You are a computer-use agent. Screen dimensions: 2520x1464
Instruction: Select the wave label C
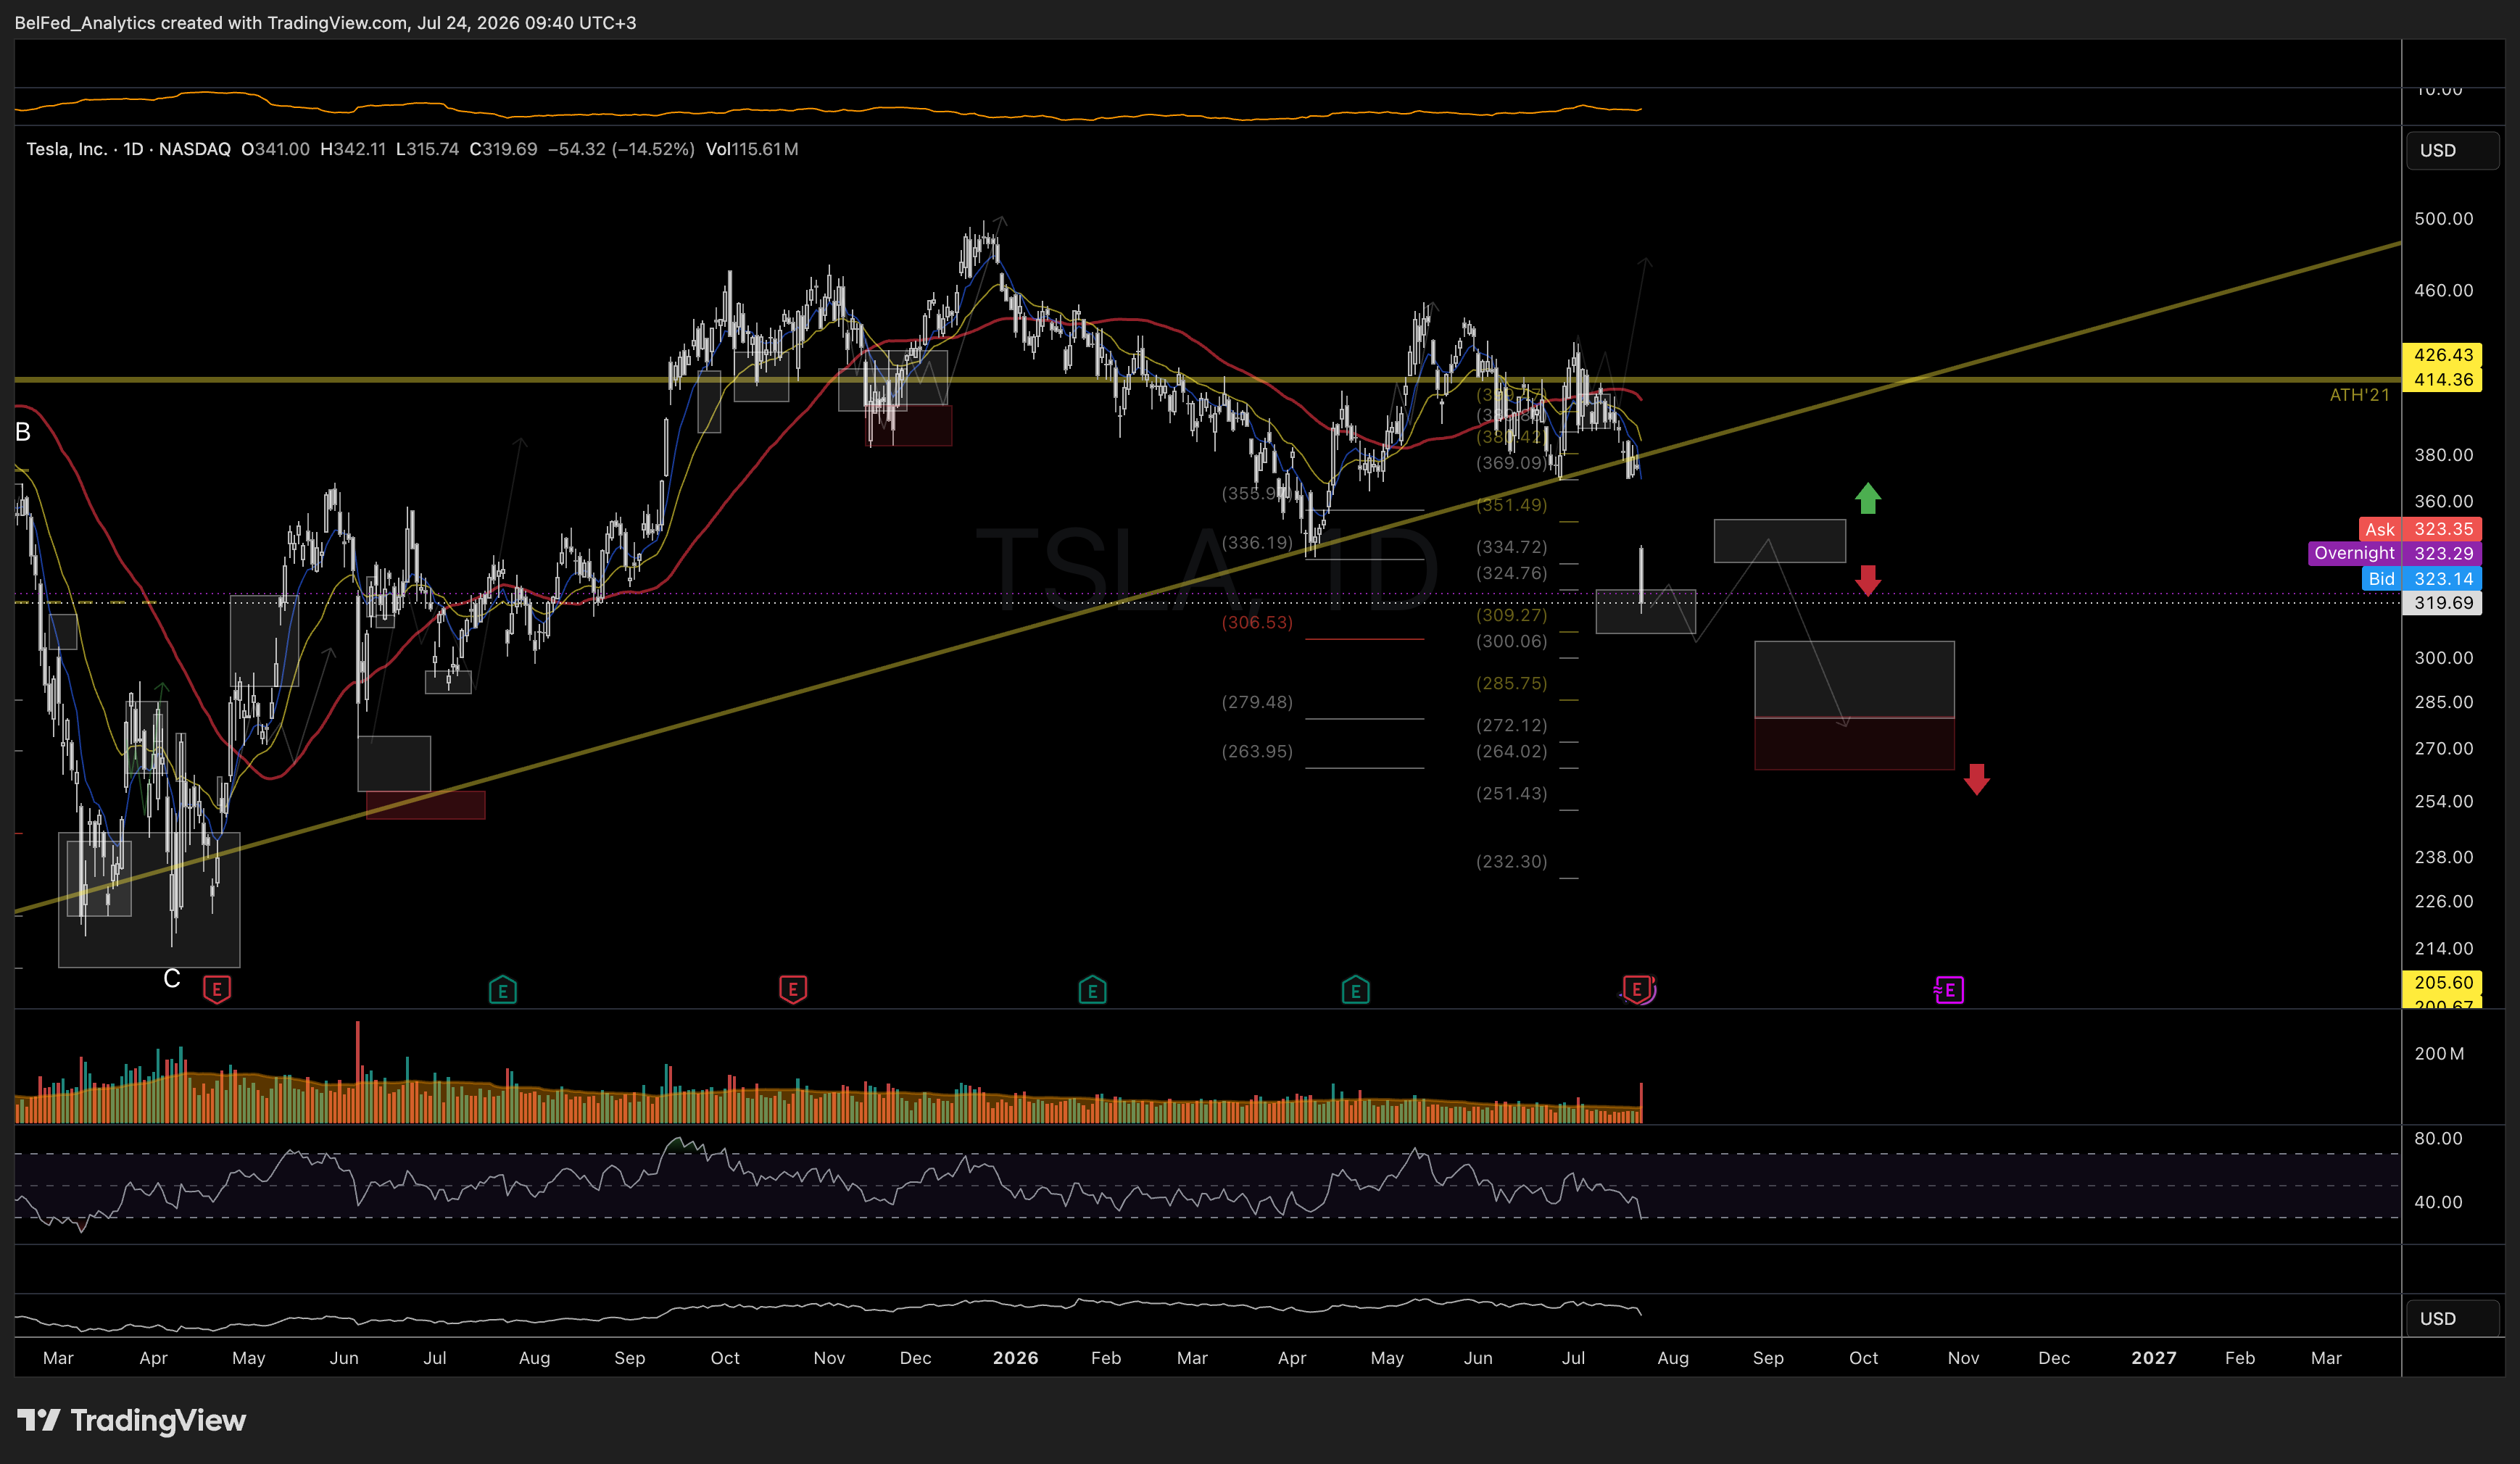172,978
